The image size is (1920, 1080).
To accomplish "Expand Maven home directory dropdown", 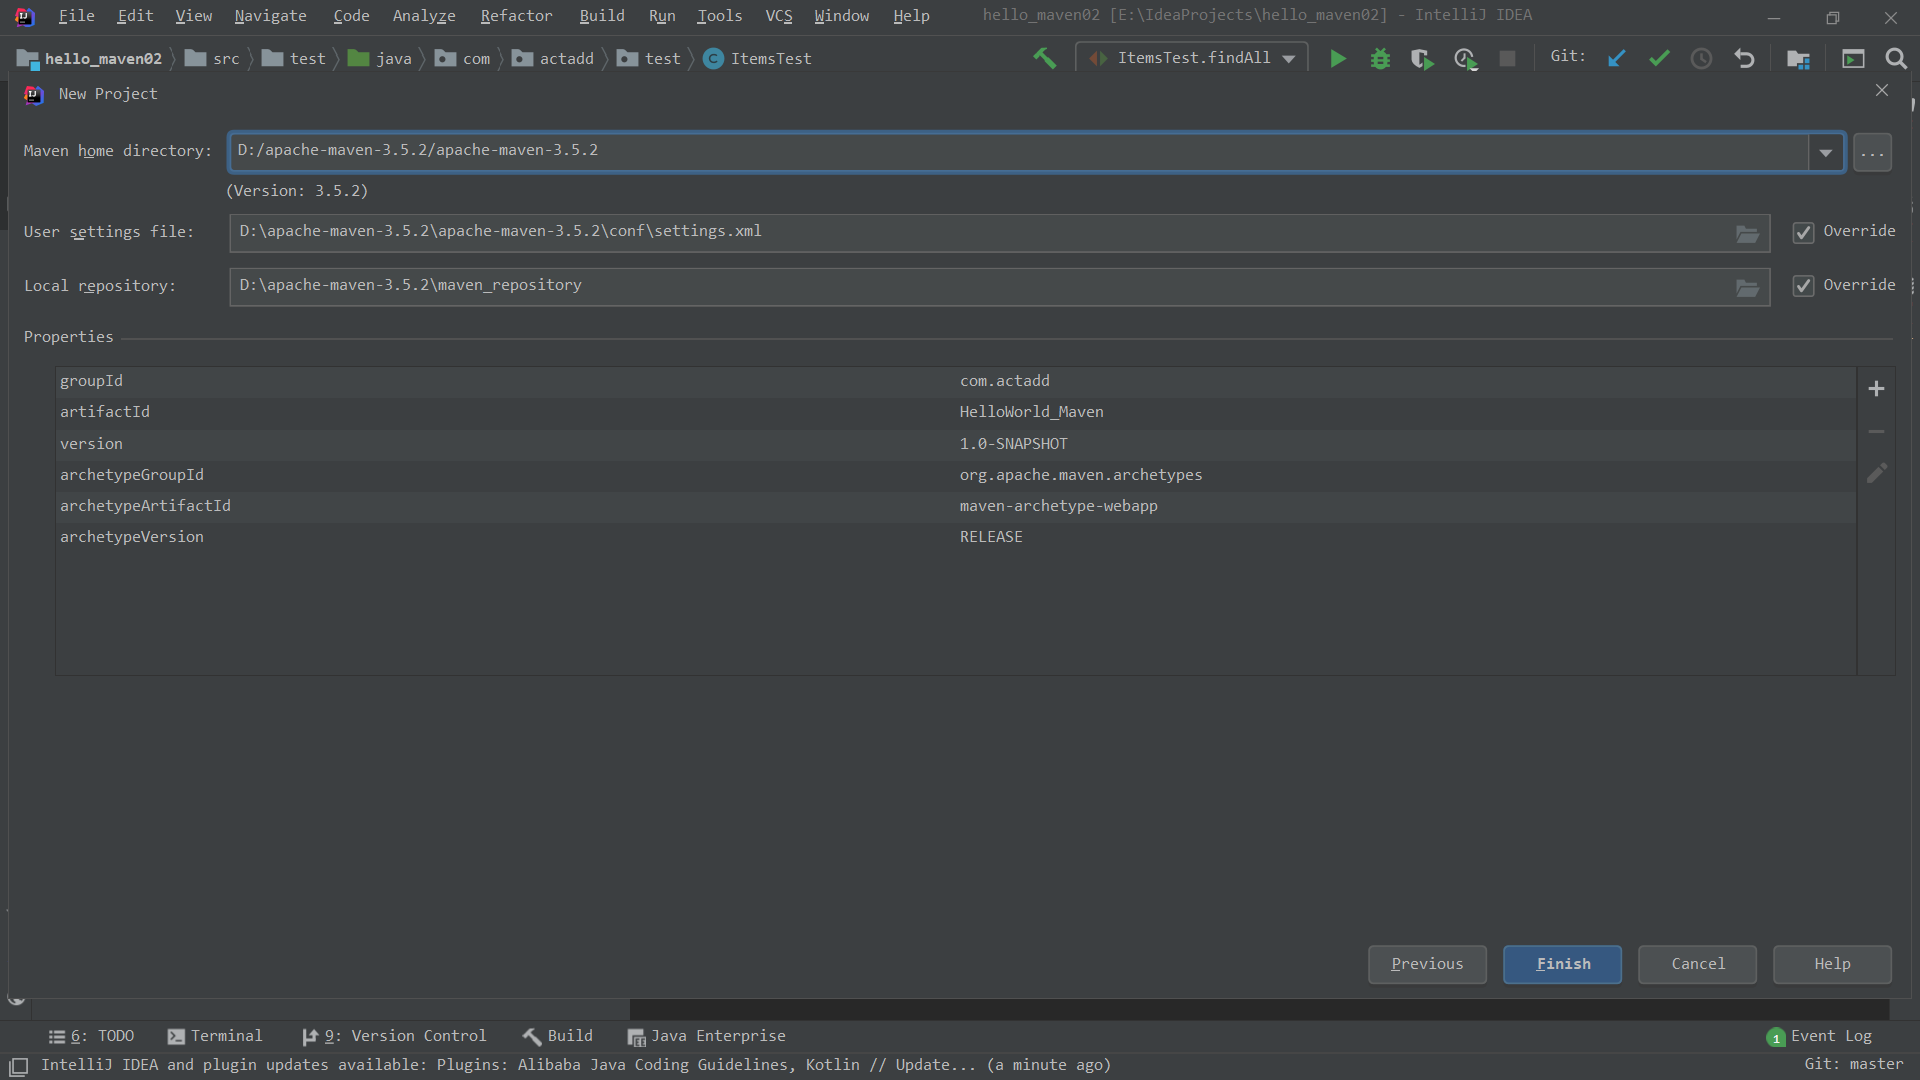I will tap(1825, 153).
